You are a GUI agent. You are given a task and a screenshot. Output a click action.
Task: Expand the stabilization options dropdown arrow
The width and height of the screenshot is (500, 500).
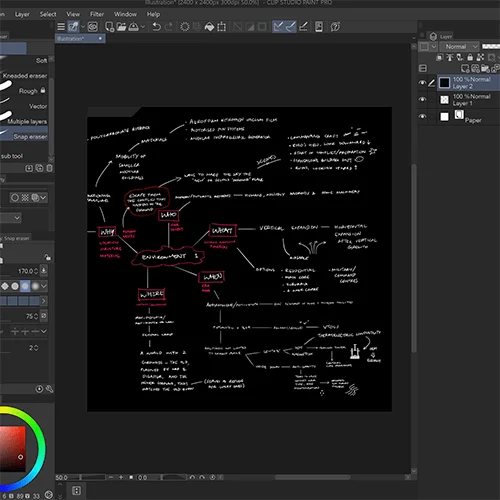[43, 331]
